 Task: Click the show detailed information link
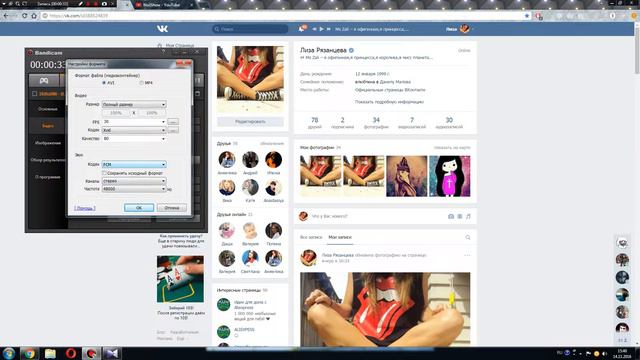[389, 102]
